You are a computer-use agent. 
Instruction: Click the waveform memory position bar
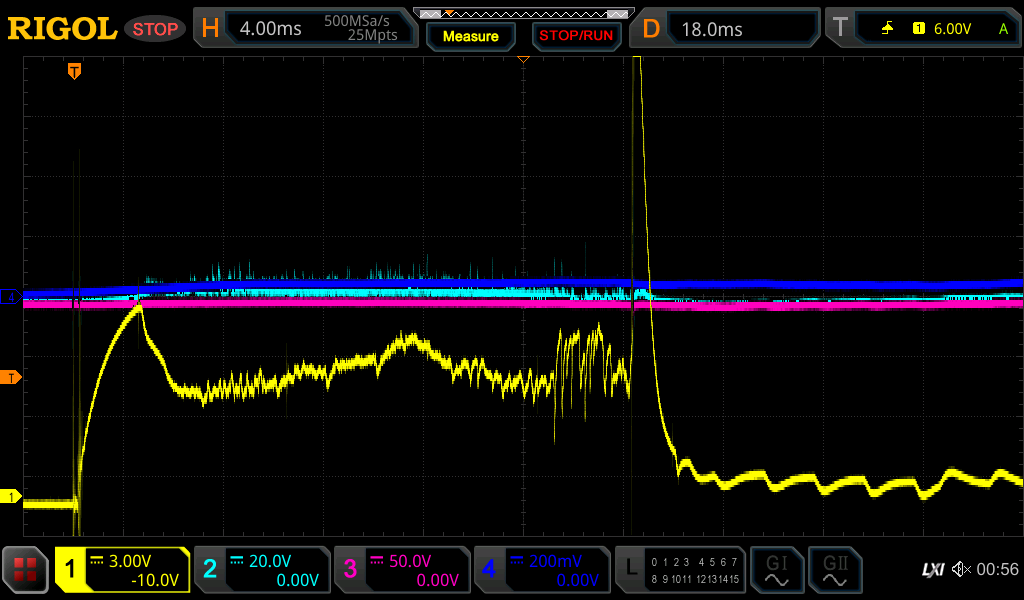[523, 13]
